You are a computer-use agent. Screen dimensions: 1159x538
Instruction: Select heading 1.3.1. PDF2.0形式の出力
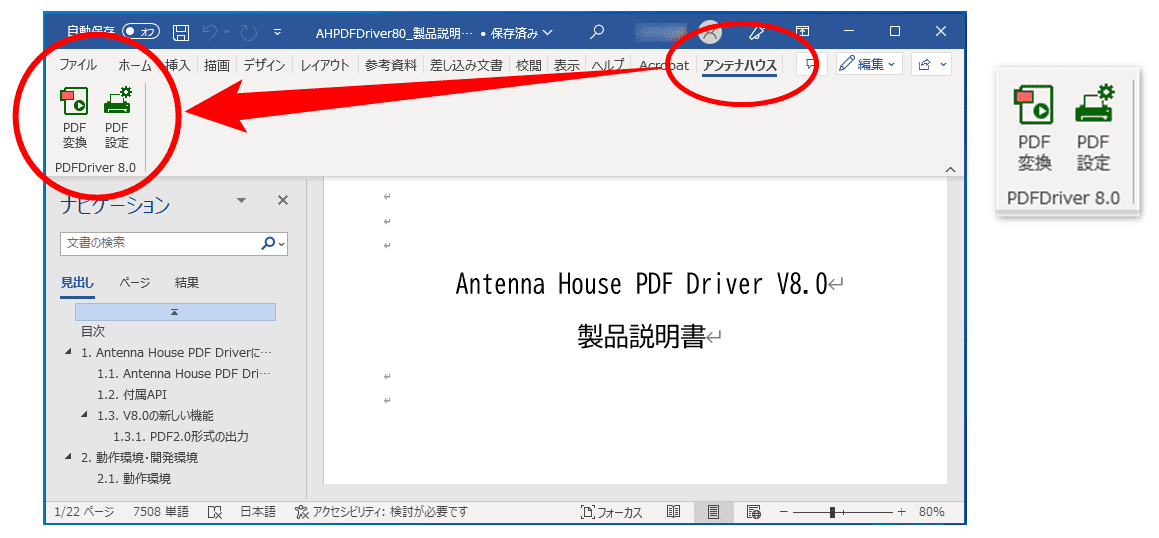(x=180, y=437)
